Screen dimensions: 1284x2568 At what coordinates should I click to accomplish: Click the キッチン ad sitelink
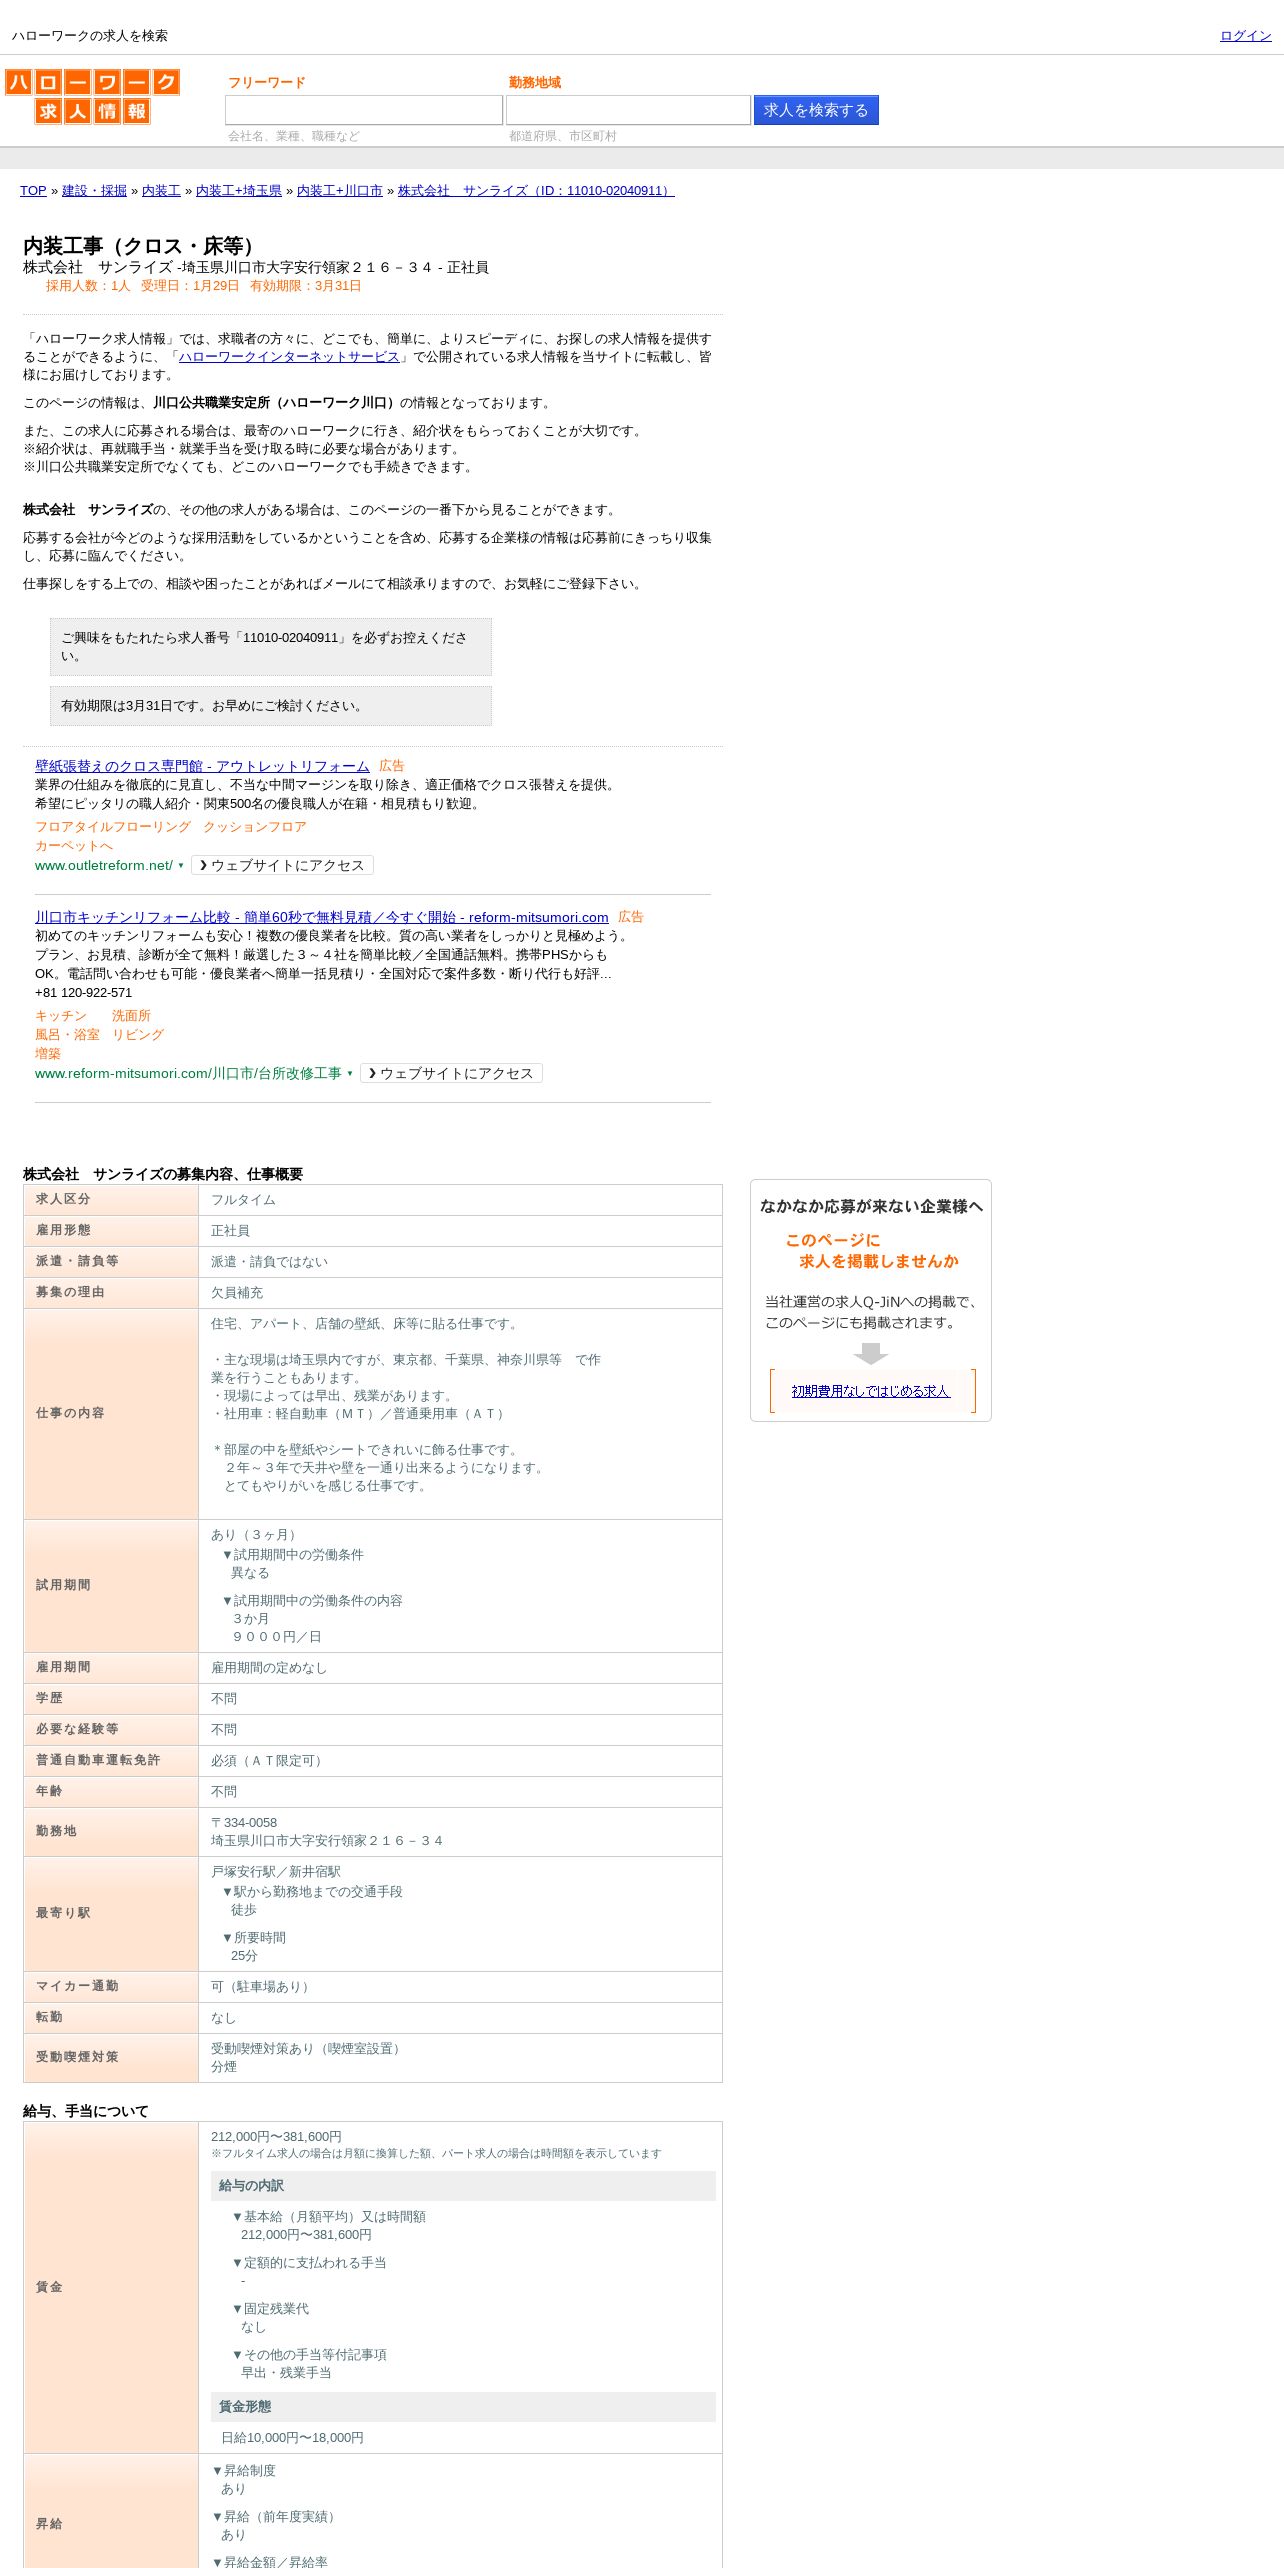coord(61,1016)
